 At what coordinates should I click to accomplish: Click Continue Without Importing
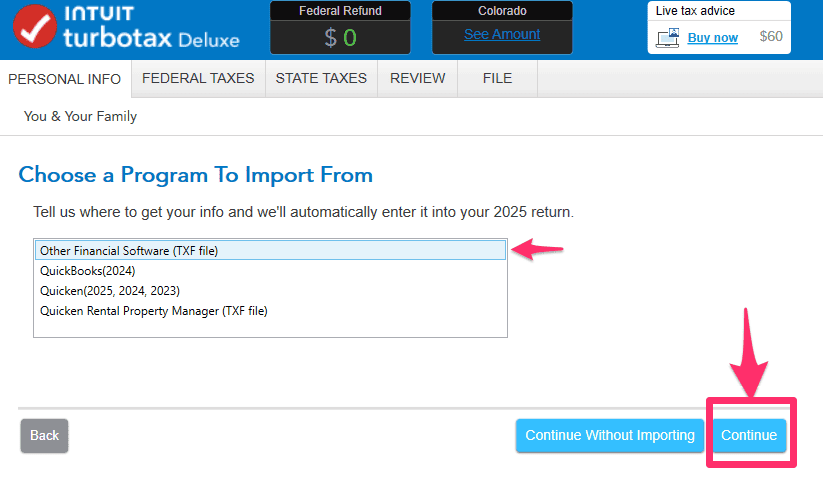point(610,435)
